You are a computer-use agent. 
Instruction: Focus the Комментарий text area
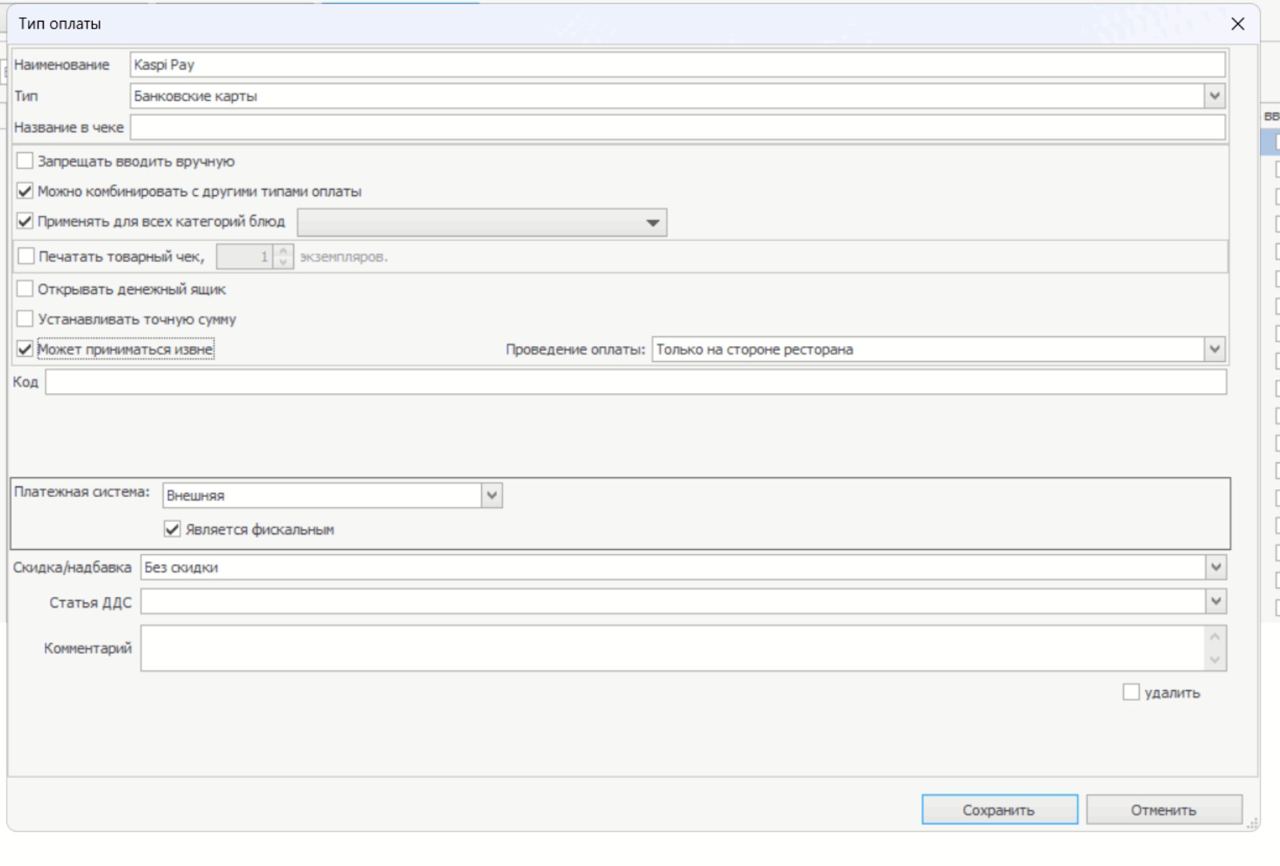[x=670, y=648]
